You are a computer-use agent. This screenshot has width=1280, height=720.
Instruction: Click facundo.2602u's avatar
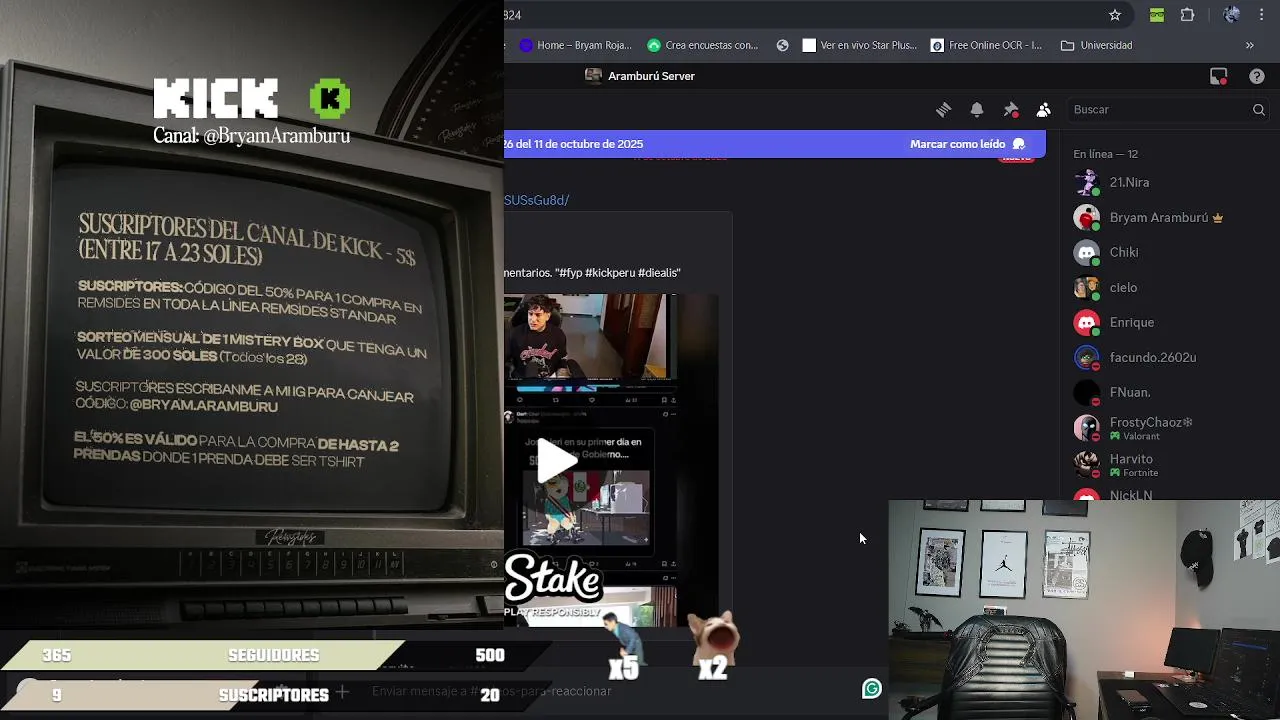coord(1087,357)
